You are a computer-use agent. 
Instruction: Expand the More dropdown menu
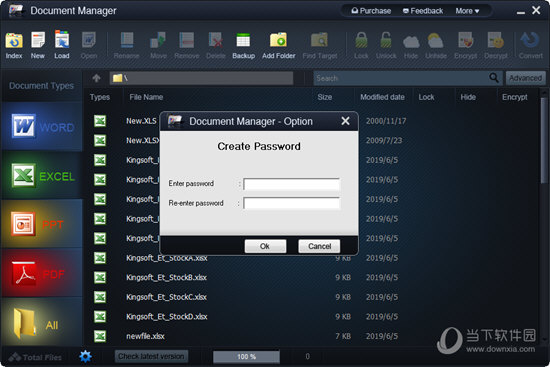pyautogui.click(x=467, y=11)
